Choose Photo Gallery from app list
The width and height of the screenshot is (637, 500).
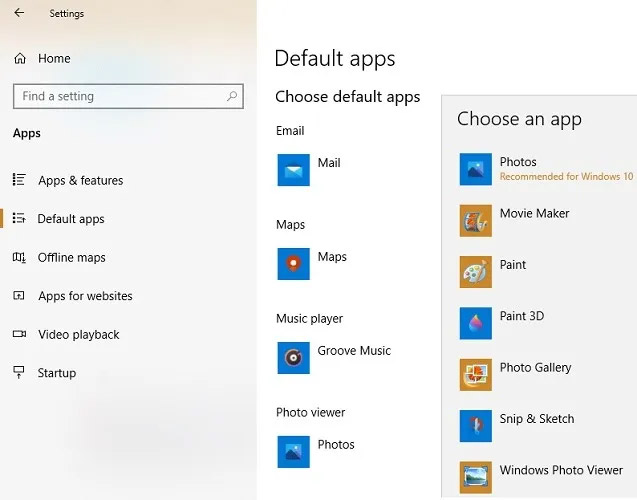[535, 368]
